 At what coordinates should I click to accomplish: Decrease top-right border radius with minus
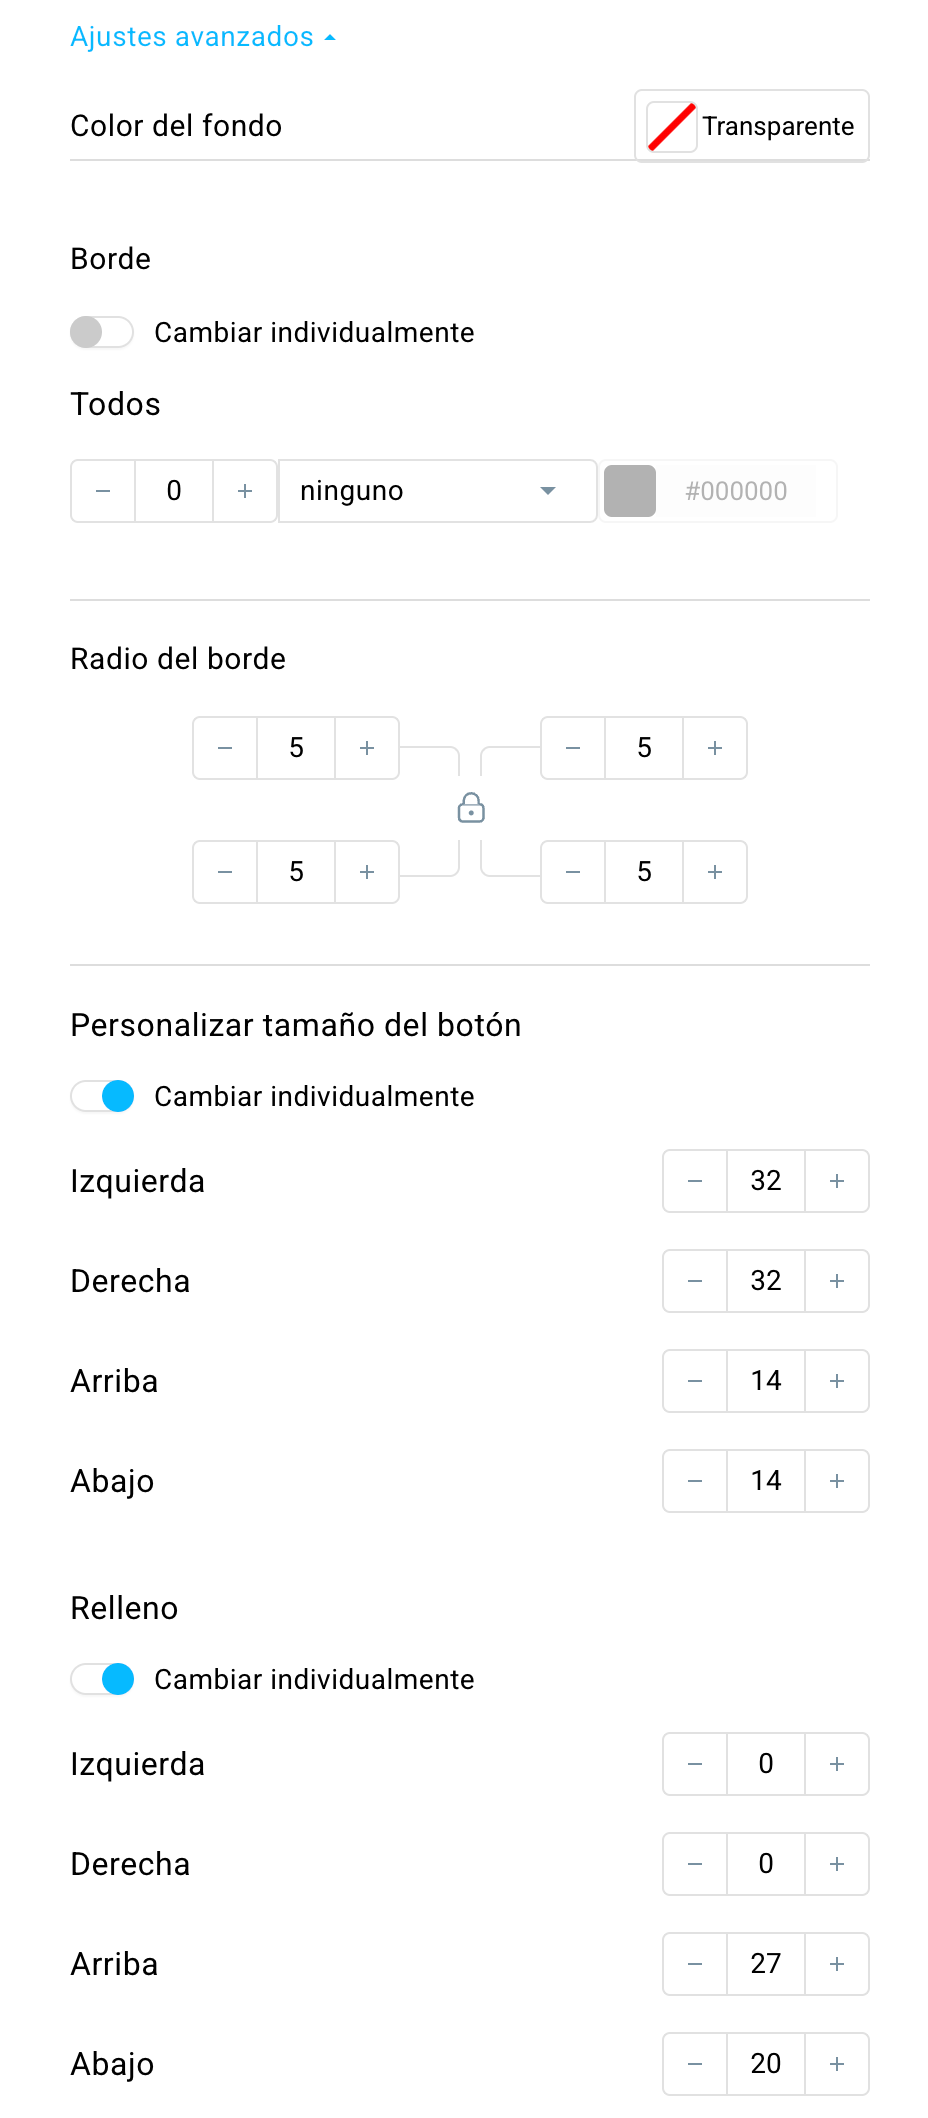coord(573,748)
